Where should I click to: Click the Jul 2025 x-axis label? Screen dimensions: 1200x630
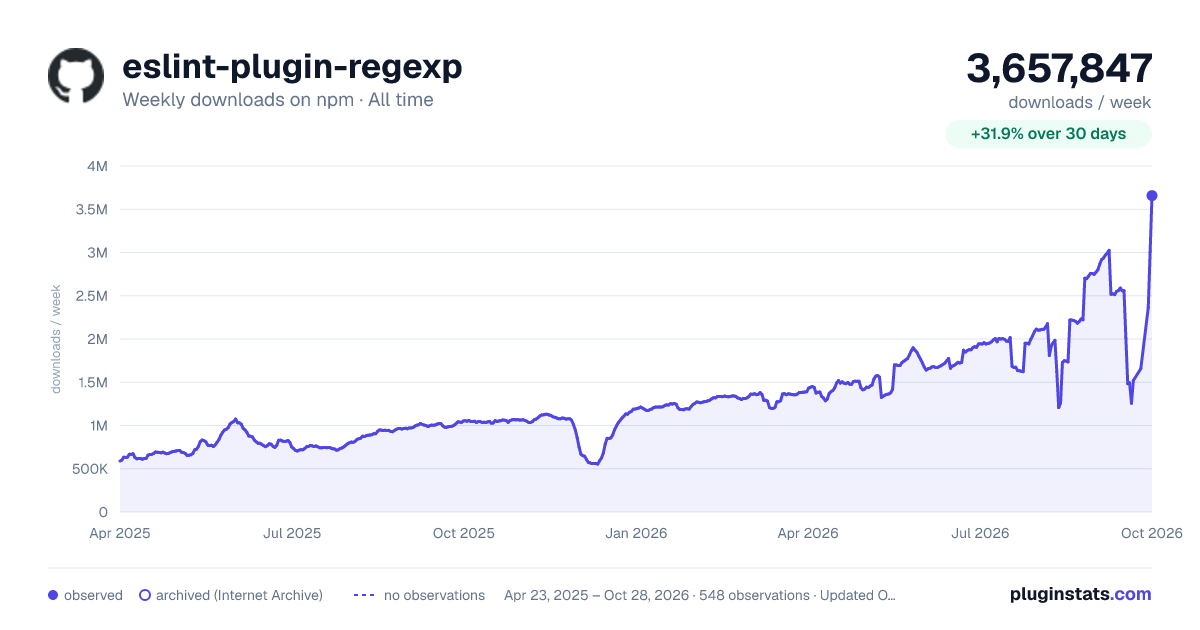pos(292,533)
